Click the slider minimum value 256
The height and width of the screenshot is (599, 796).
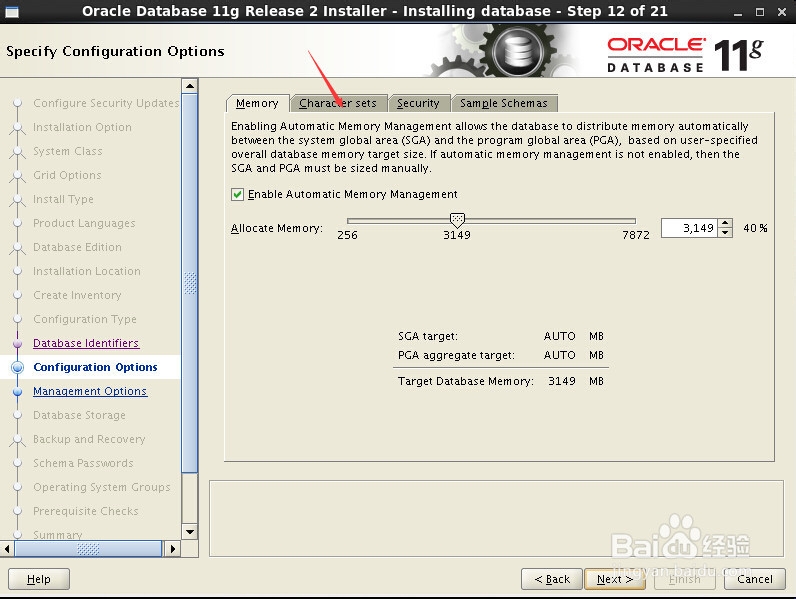[x=347, y=235]
